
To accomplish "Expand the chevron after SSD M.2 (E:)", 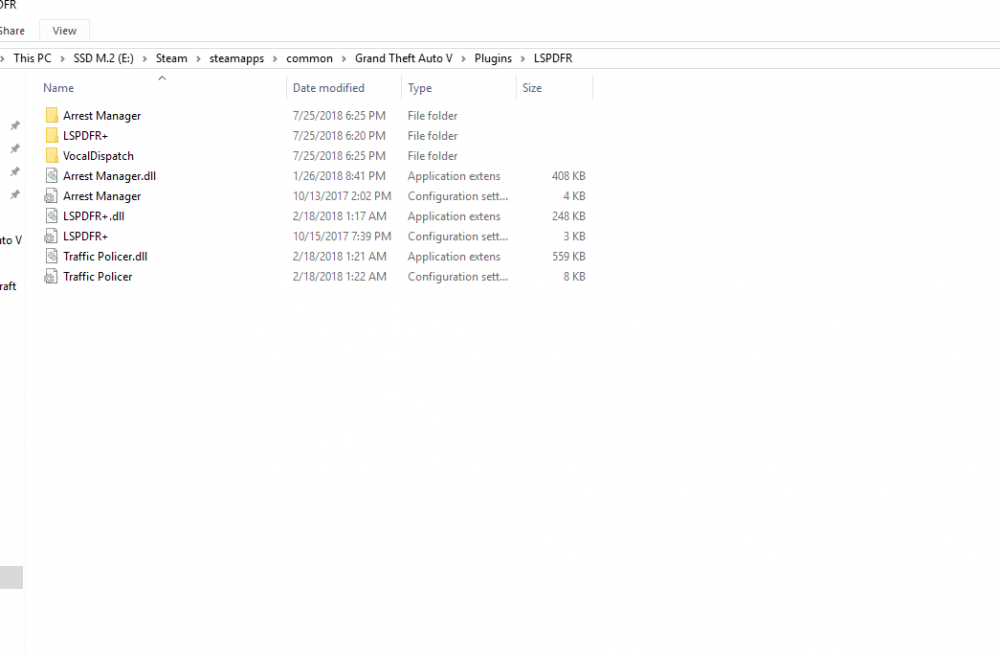I will tap(145, 59).
